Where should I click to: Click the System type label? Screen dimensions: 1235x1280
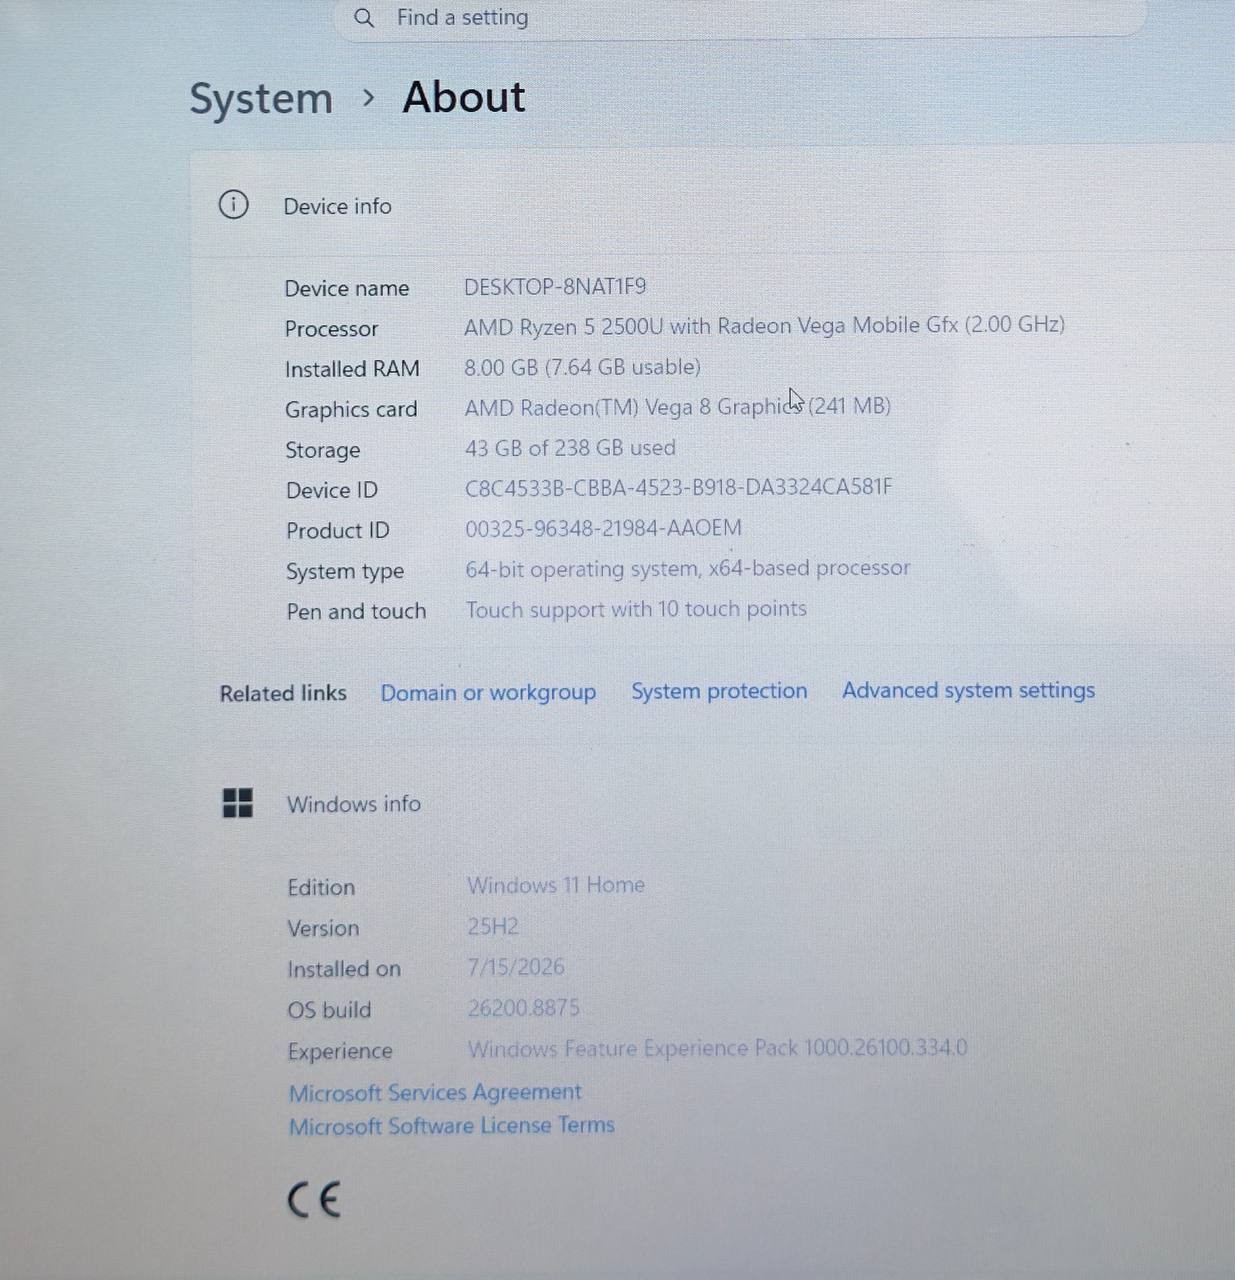point(345,572)
